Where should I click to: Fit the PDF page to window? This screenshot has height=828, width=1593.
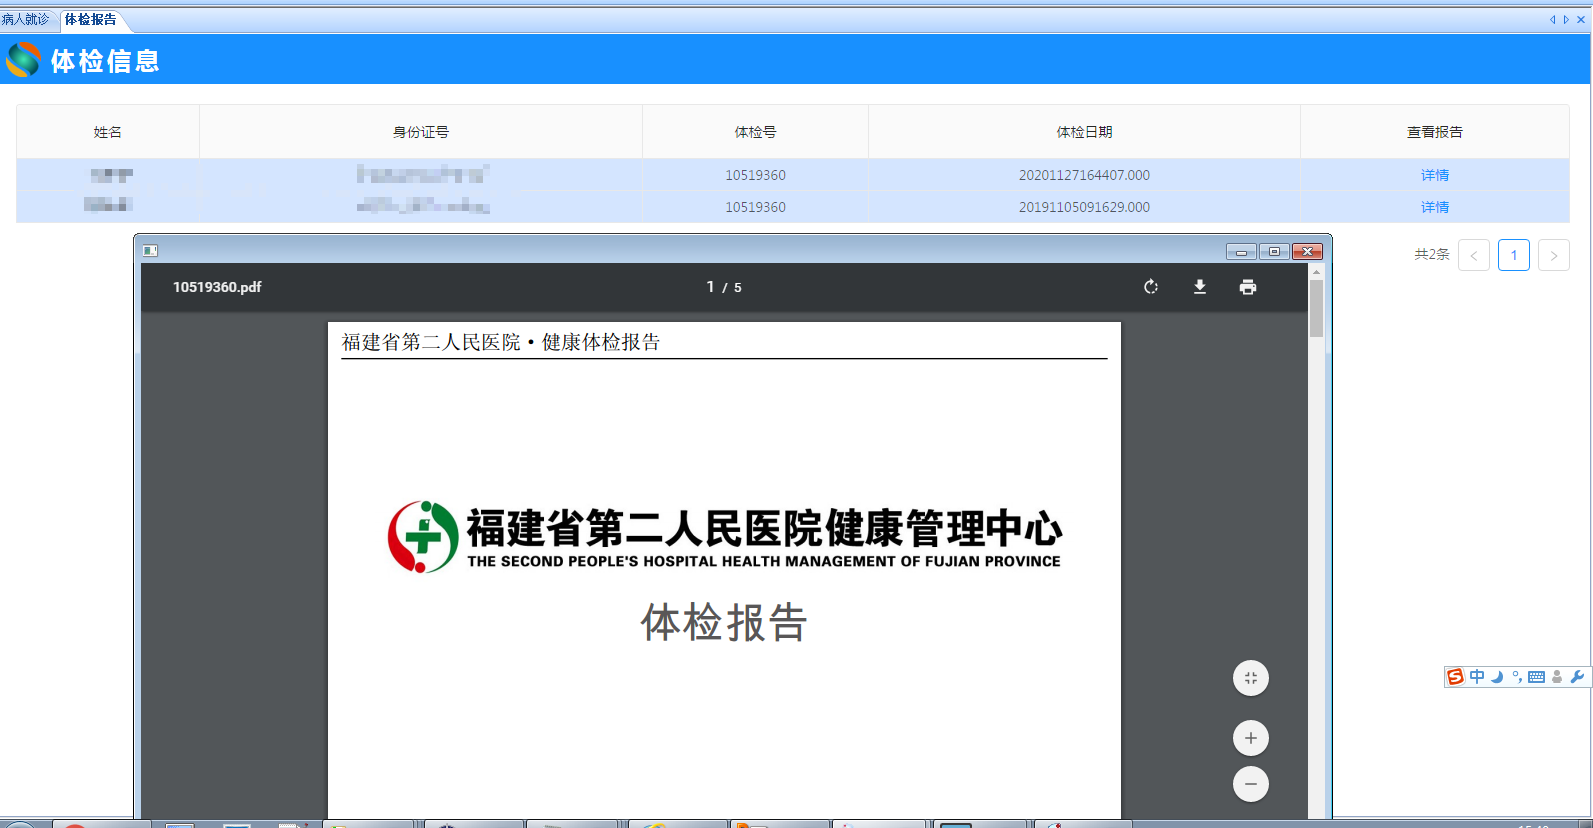coord(1251,678)
